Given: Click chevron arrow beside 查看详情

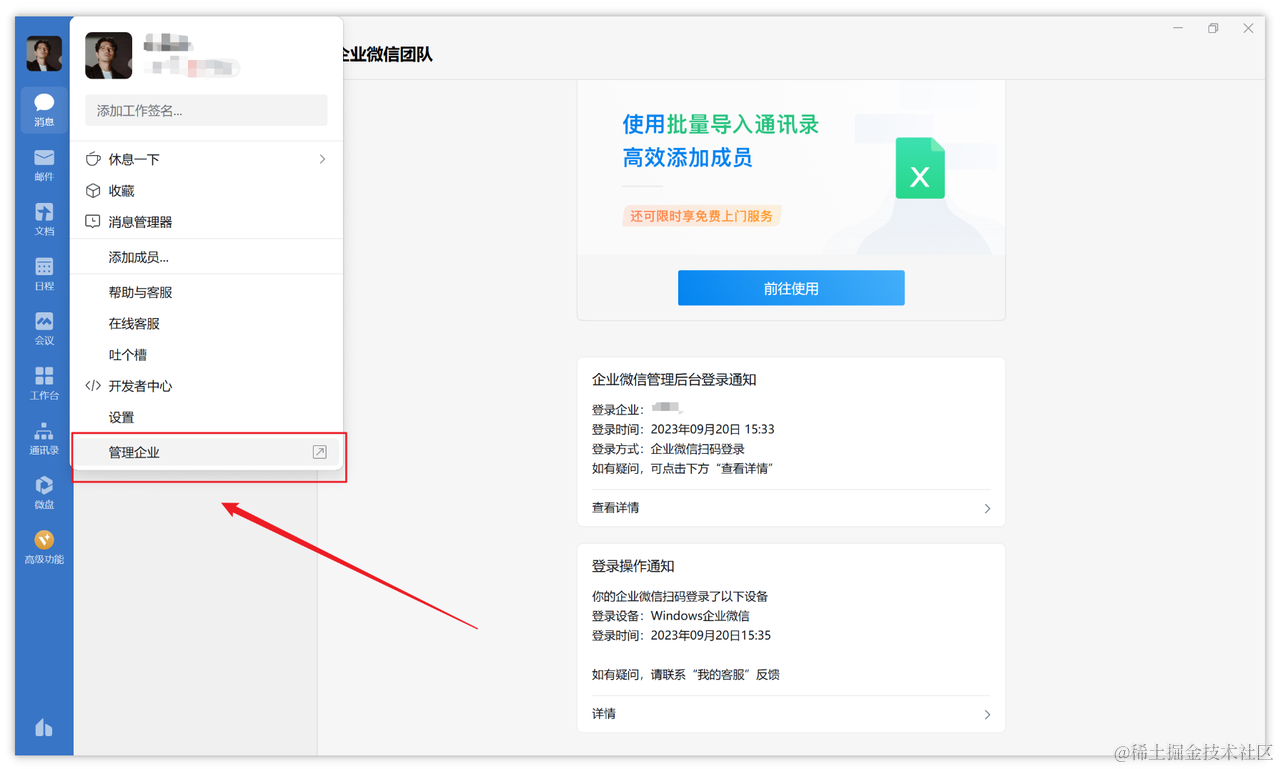Looking at the screenshot, I should (987, 509).
